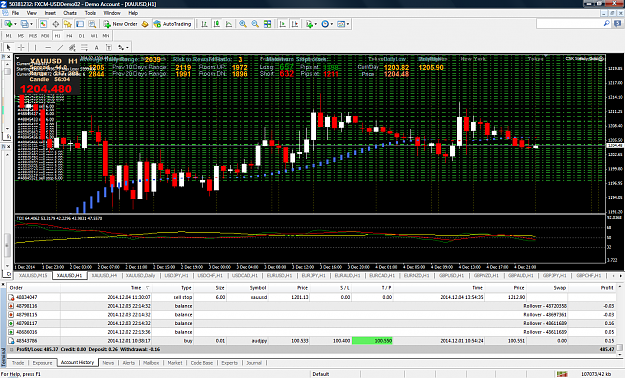The height and width of the screenshot is (378, 625).
Task: Show next chart tabs with right arrow
Action: point(620,276)
